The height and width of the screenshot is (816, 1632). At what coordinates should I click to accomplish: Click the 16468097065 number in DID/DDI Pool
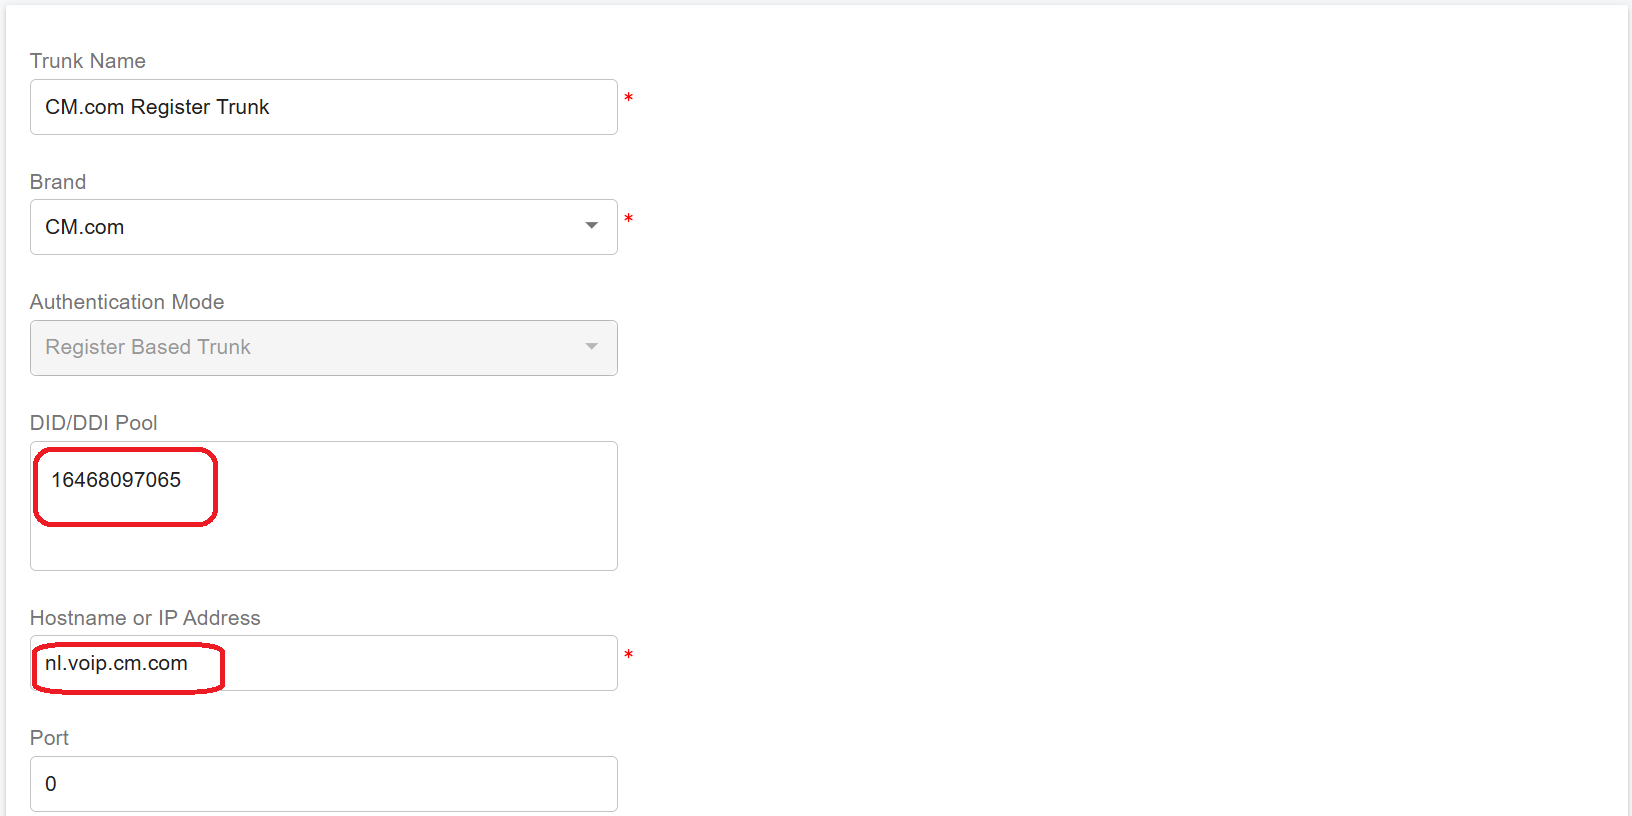(x=116, y=480)
